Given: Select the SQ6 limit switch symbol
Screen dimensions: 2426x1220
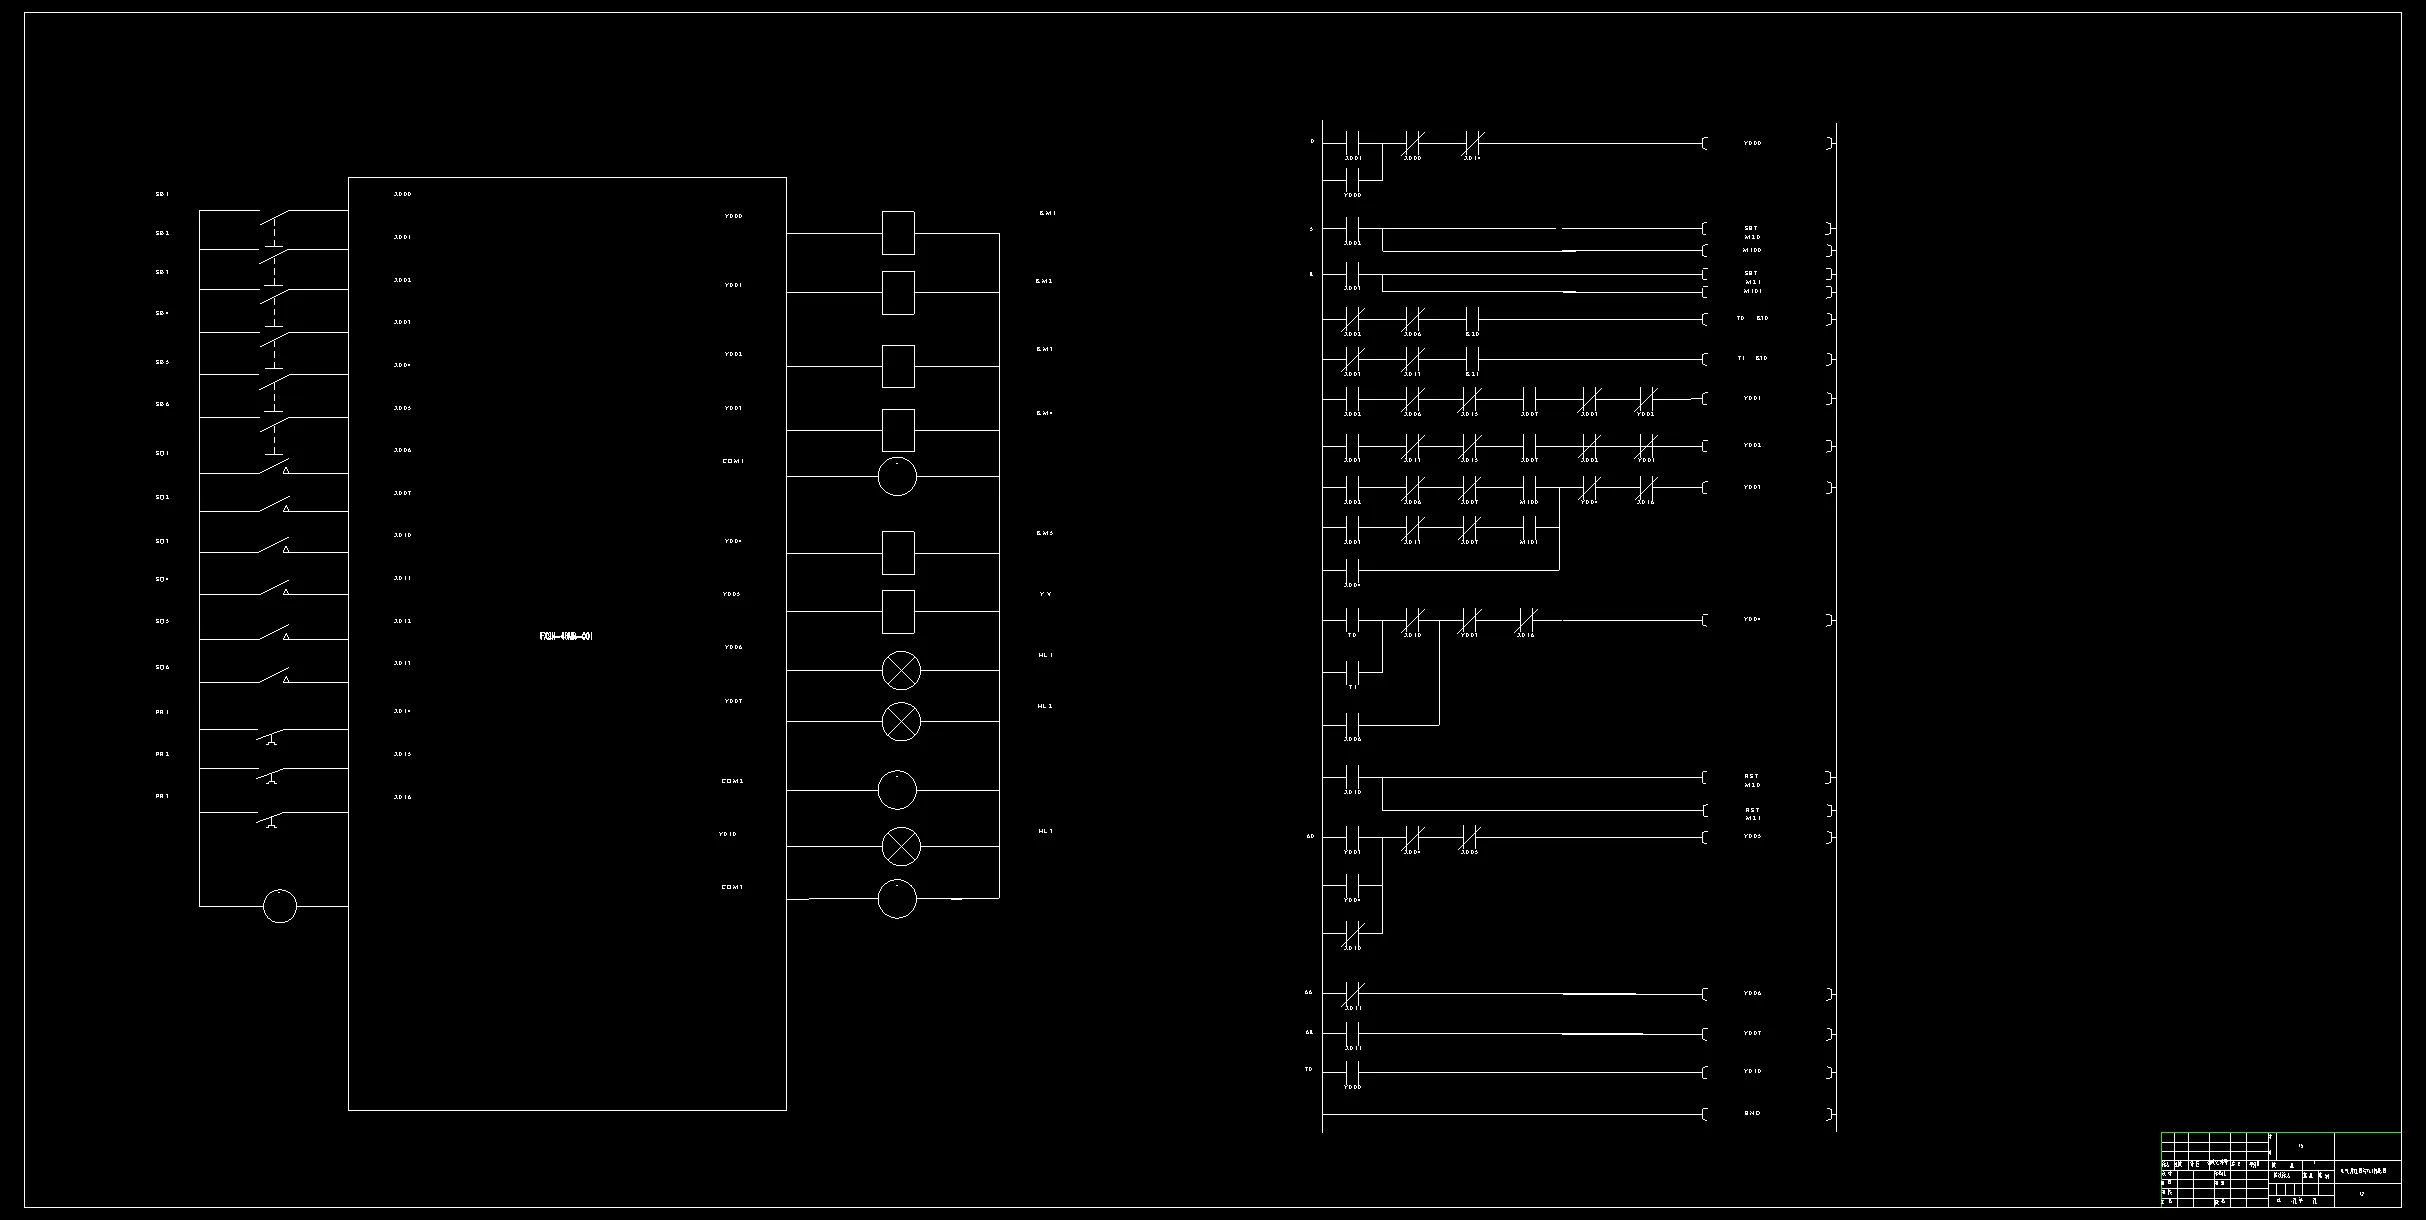Looking at the screenshot, I should tap(274, 677).
